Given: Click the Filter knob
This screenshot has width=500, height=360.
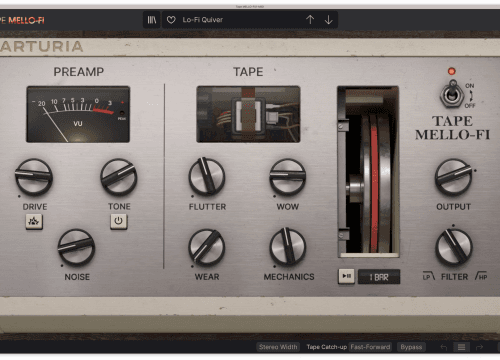Looking at the screenshot, I should coord(454,247).
